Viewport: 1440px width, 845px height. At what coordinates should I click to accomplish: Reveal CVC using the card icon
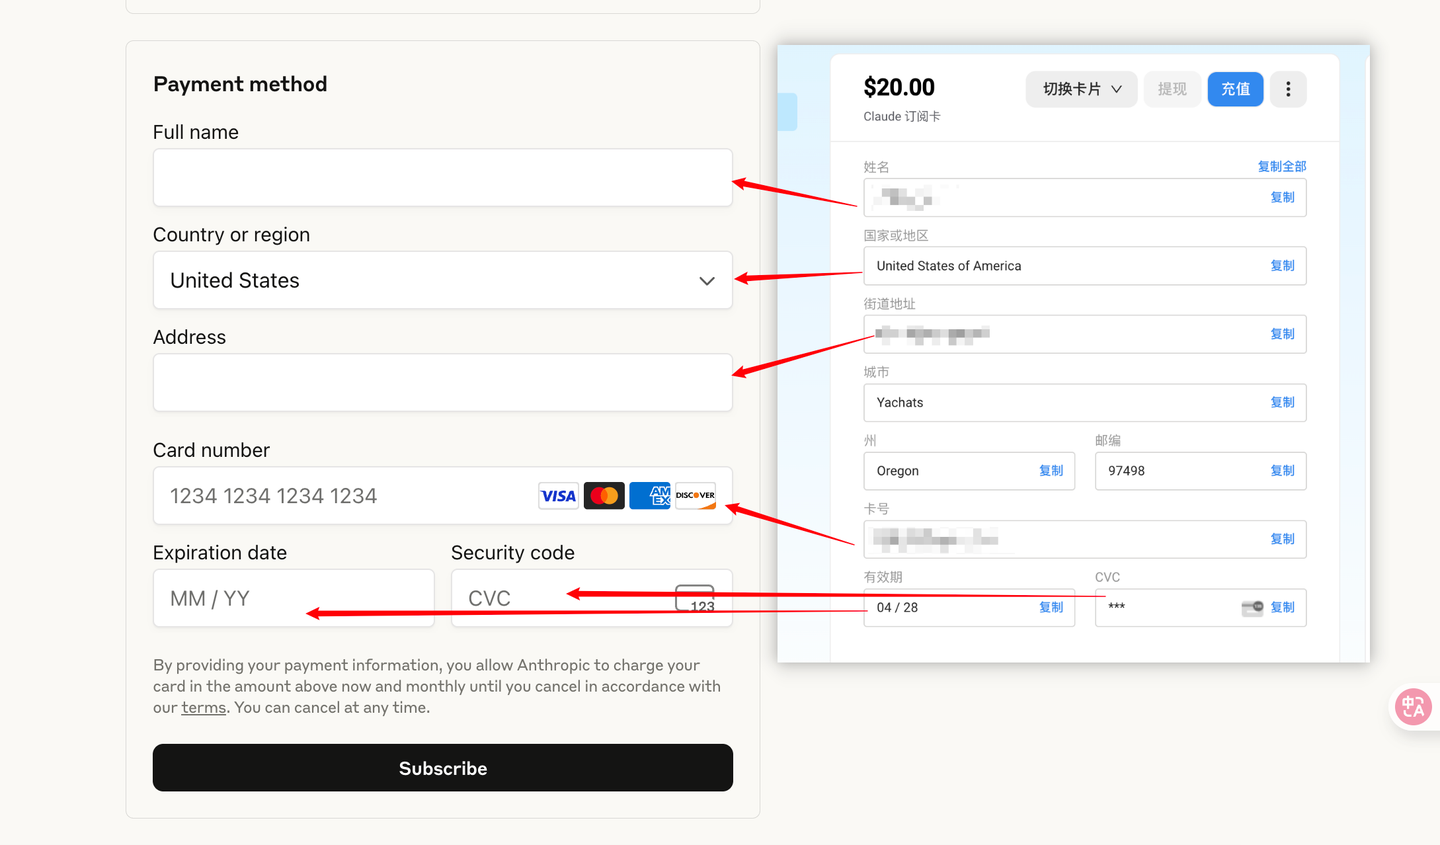(x=1252, y=608)
